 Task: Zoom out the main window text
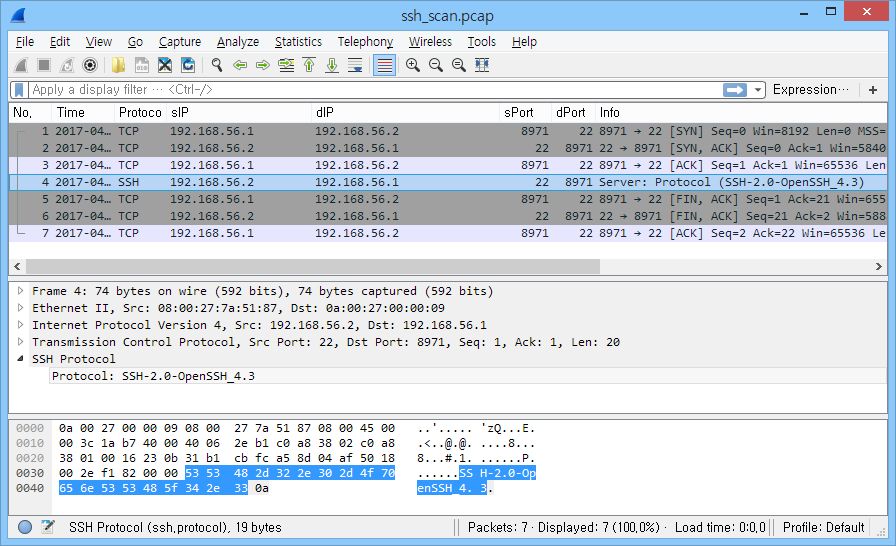[436, 65]
